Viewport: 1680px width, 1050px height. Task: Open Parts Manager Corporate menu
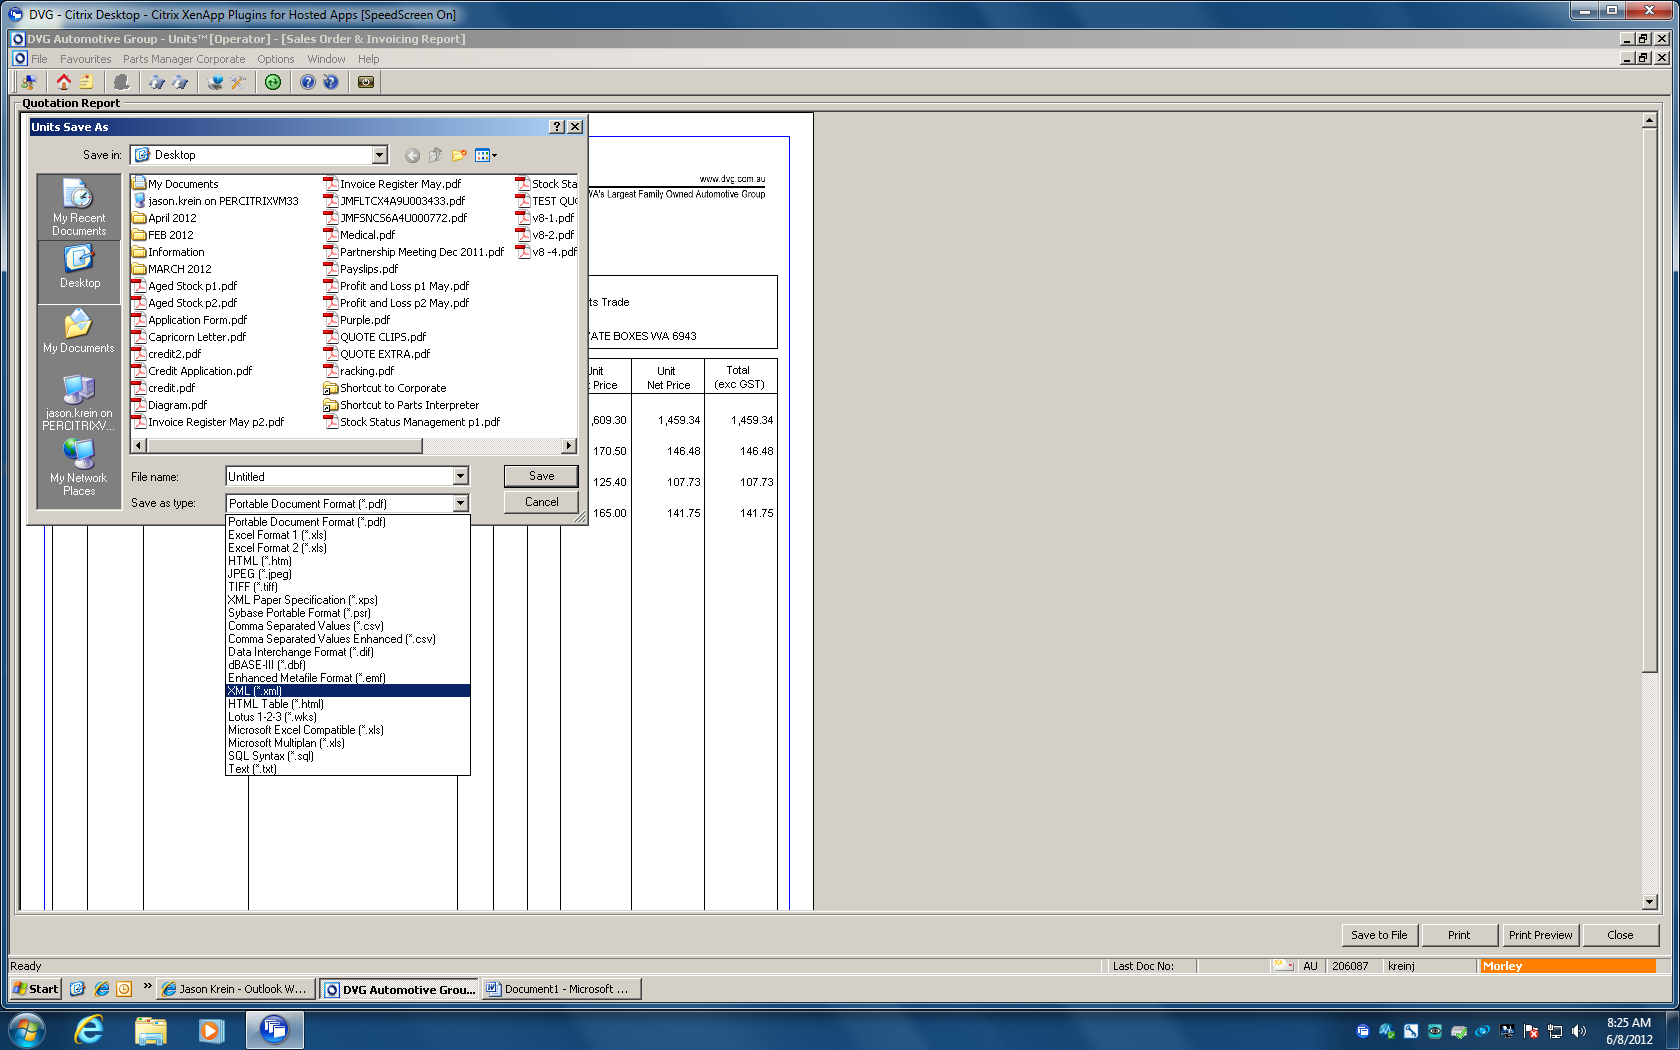[x=184, y=59]
